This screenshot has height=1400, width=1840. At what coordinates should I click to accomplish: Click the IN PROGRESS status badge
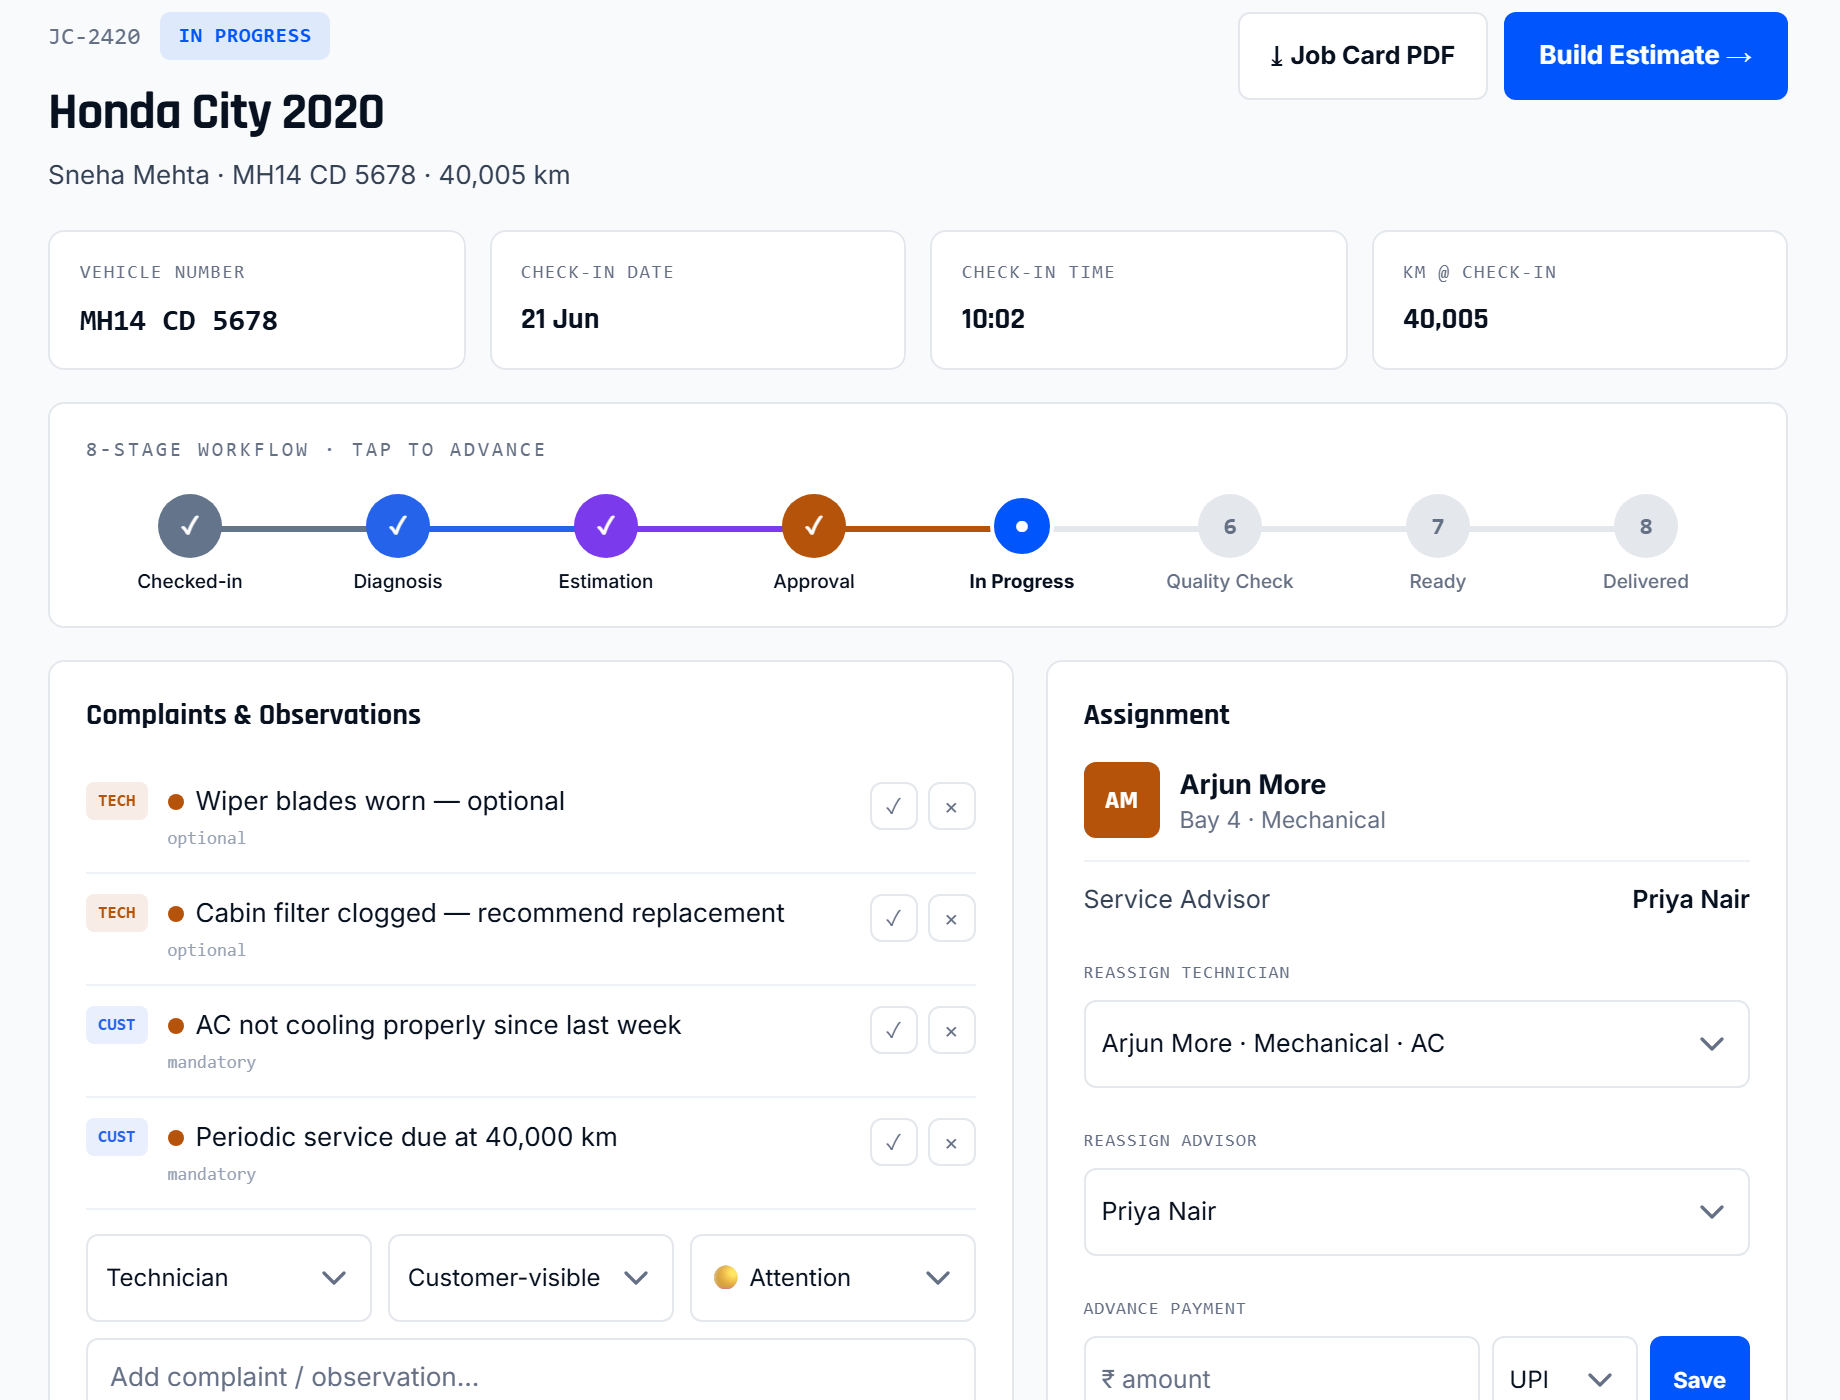(x=245, y=36)
